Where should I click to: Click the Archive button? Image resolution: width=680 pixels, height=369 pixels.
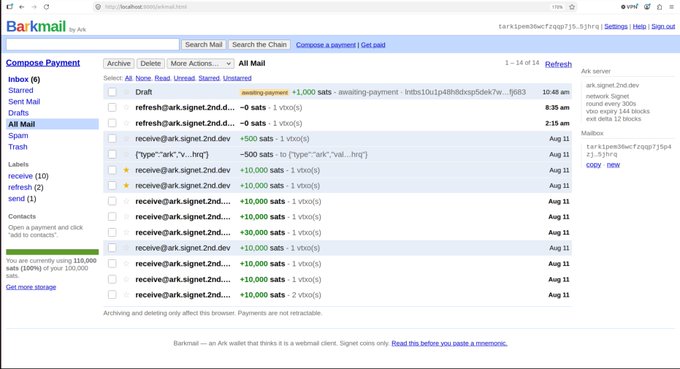tap(118, 63)
